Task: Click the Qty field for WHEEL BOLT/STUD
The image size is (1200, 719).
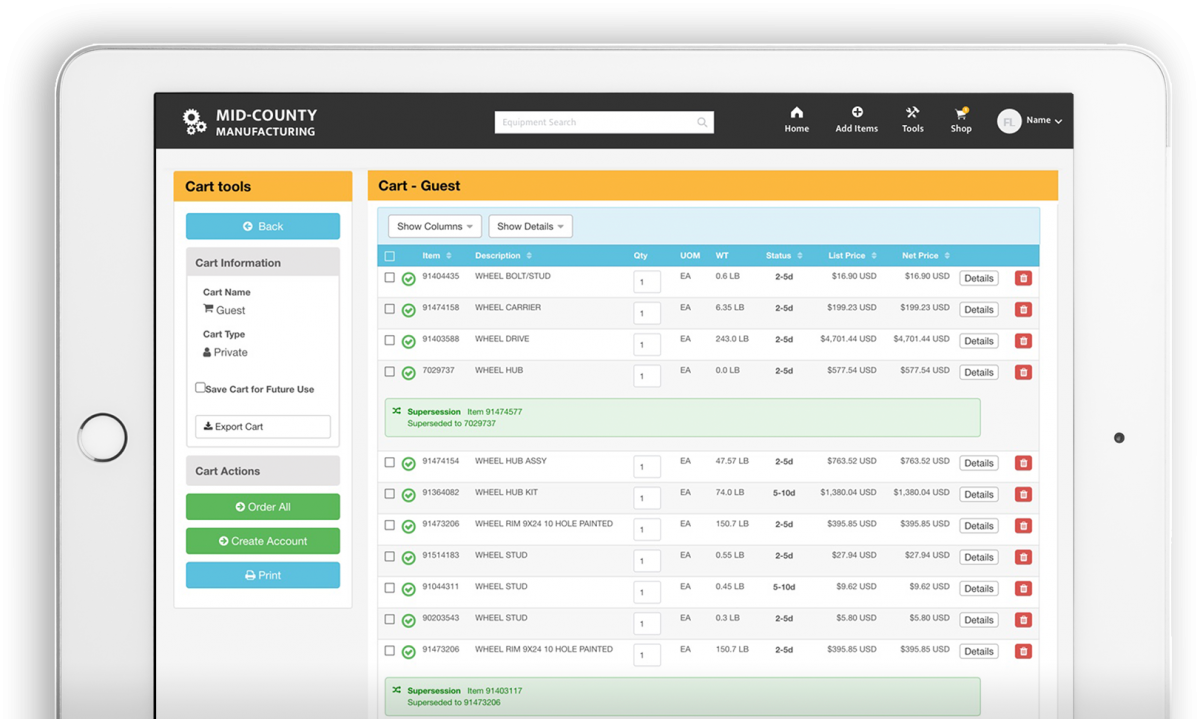Action: point(647,281)
